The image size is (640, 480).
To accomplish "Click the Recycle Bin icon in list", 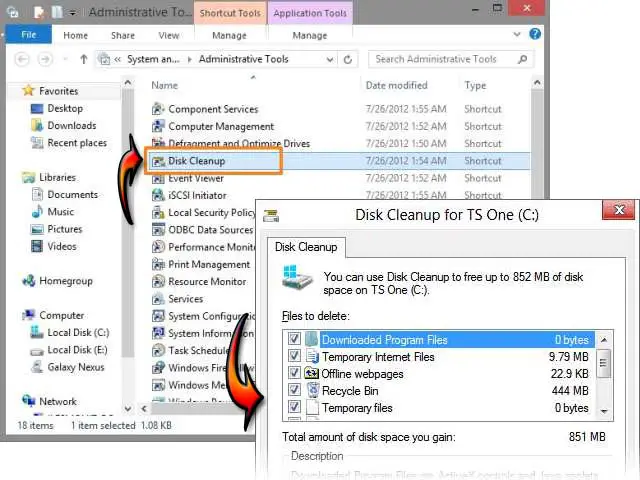I will click(313, 390).
